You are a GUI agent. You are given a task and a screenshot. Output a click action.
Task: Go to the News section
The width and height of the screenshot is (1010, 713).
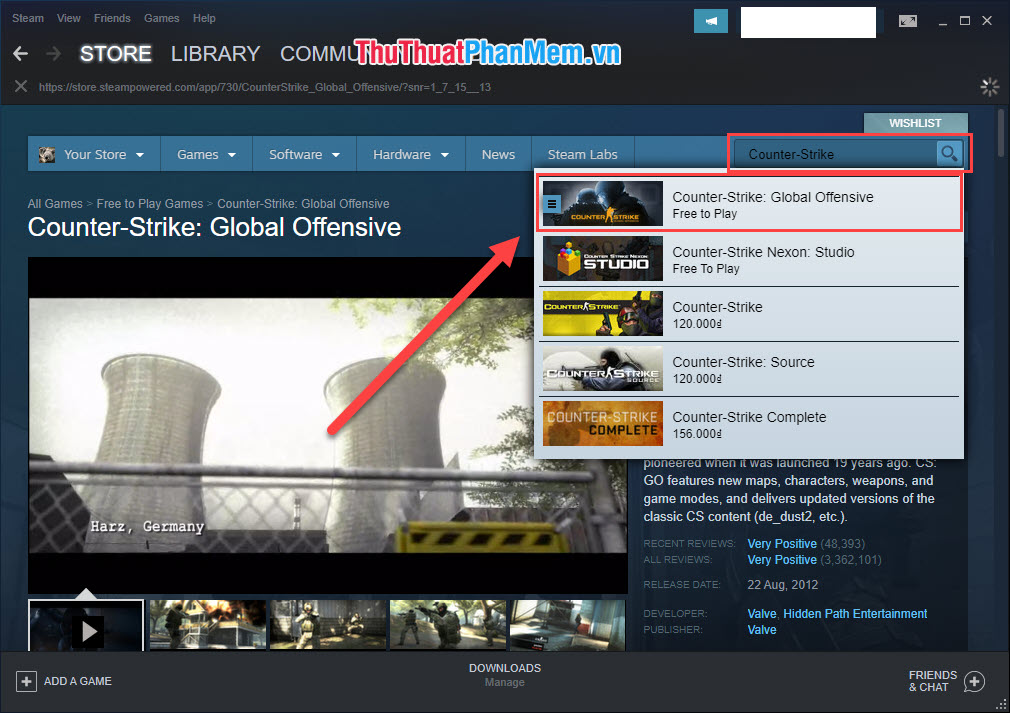[498, 153]
